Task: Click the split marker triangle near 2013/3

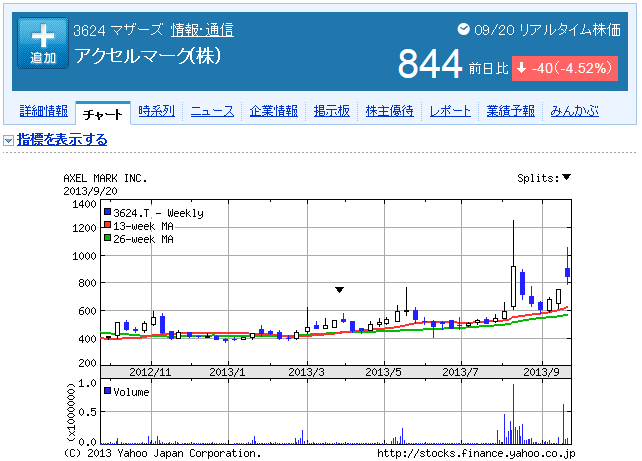Action: (339, 290)
